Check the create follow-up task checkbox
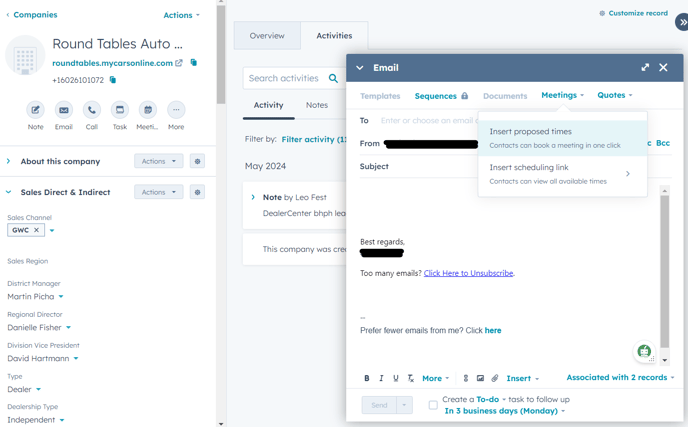 [433, 405]
